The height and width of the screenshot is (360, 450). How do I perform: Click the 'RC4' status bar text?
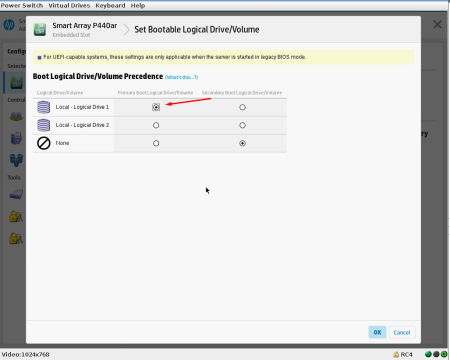[406, 354]
